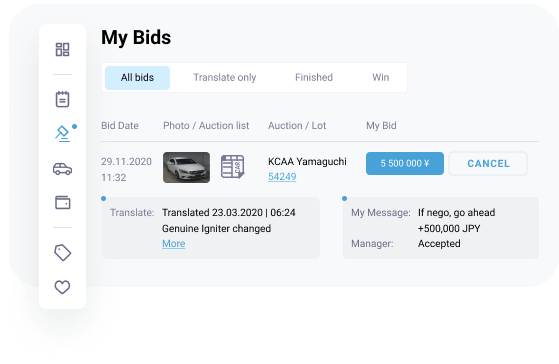The width and height of the screenshot is (559, 364).
Task: Open the car vehicles icon in sidebar
Action: [62, 169]
